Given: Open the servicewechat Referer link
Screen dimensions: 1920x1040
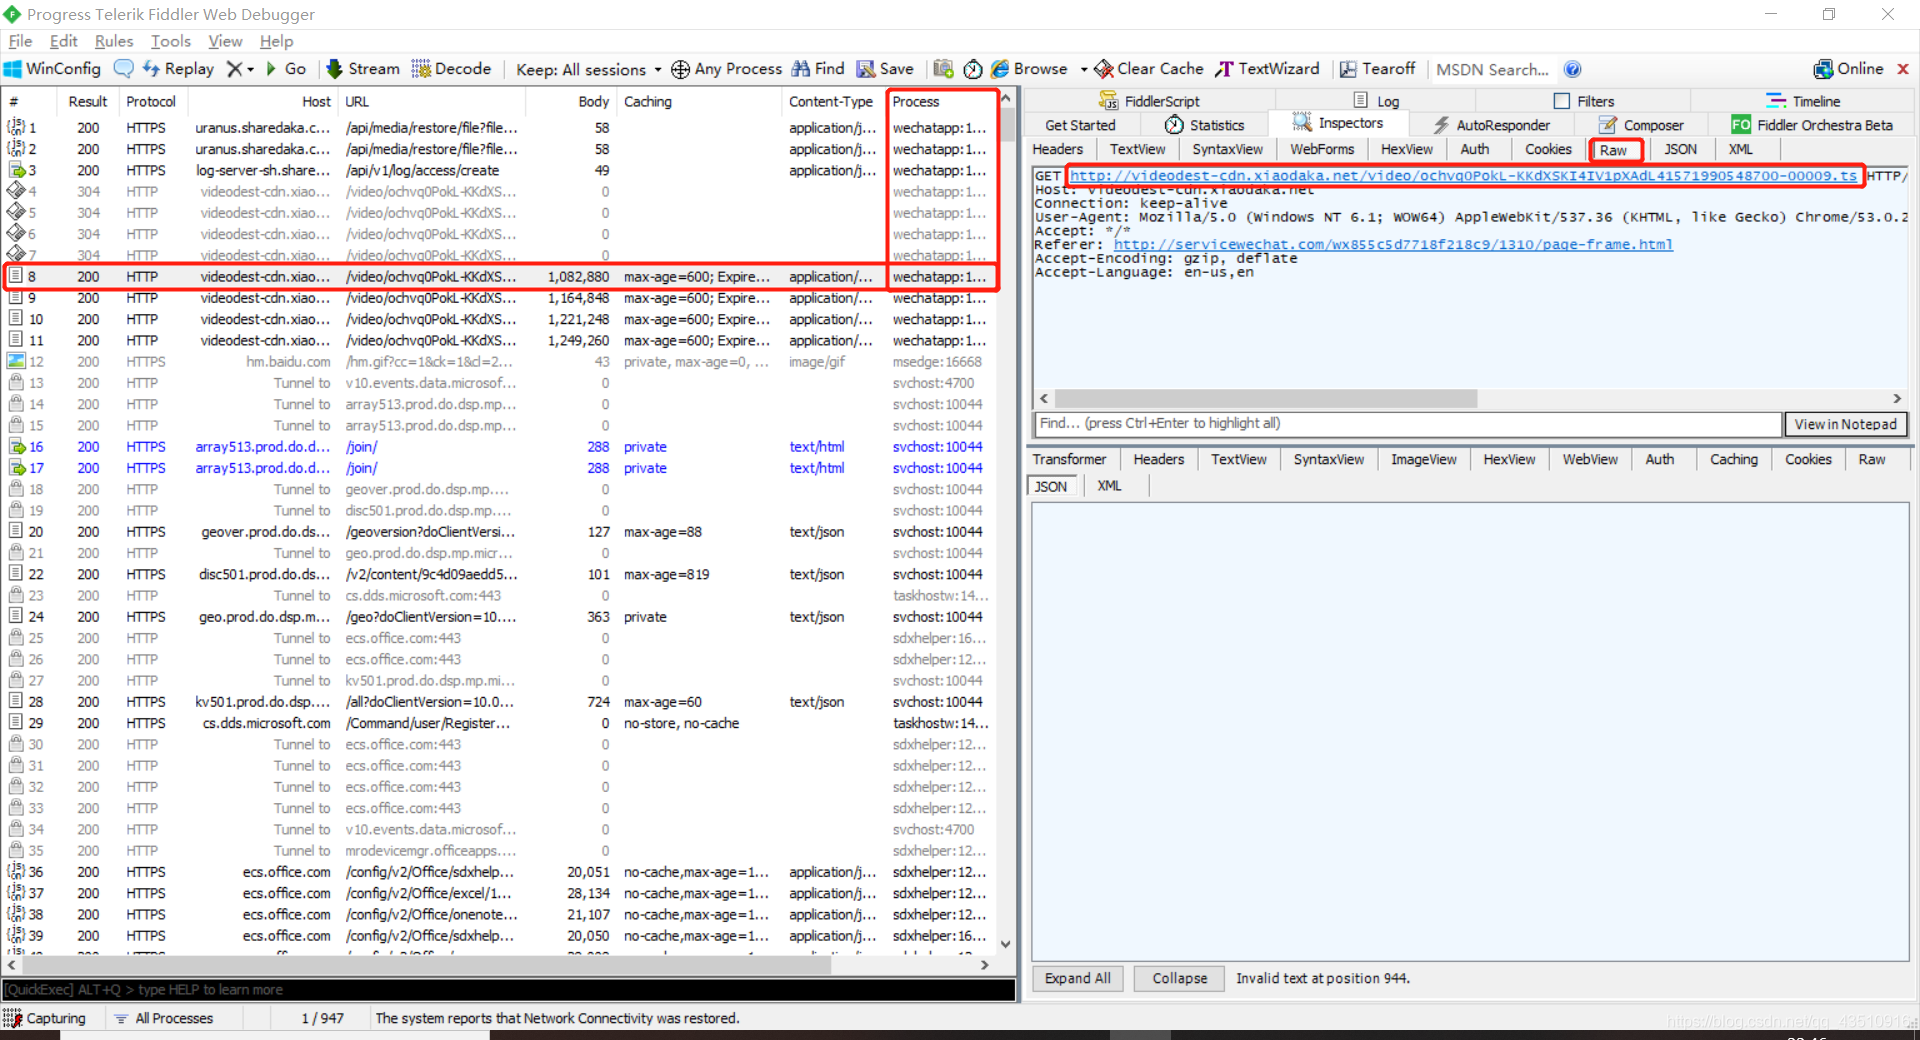Looking at the screenshot, I should [1393, 245].
